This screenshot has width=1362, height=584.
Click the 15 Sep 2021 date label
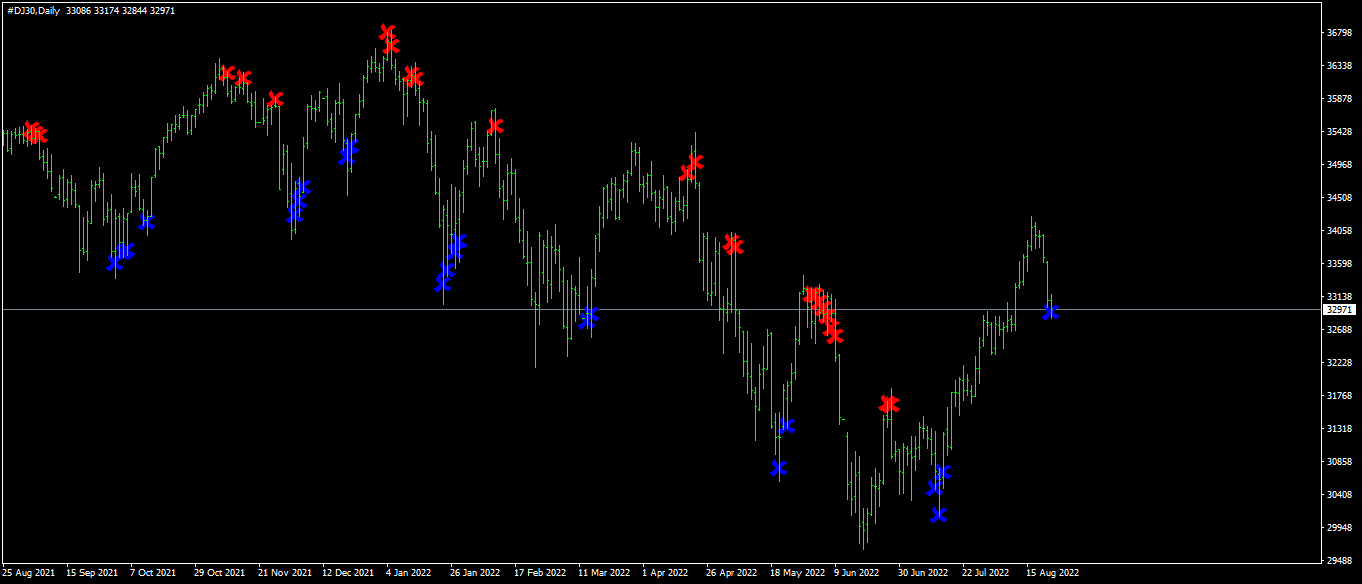pyautogui.click(x=92, y=574)
